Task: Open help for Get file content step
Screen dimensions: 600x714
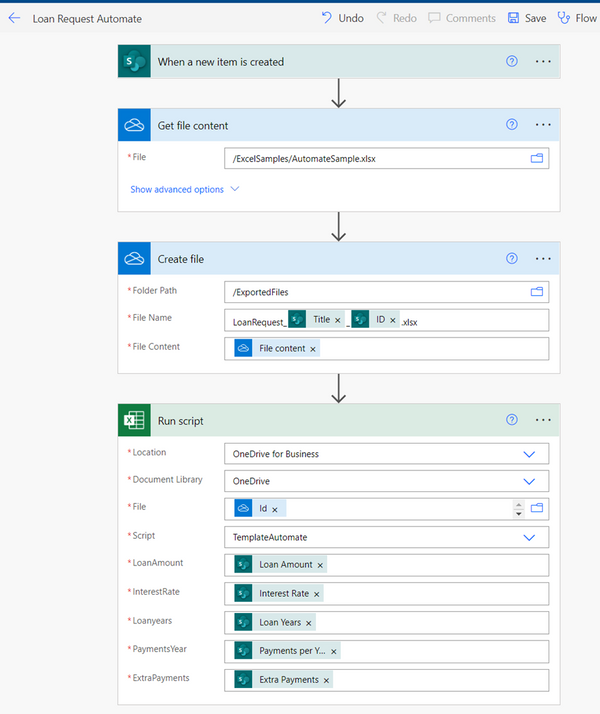Action: pyautogui.click(x=512, y=124)
